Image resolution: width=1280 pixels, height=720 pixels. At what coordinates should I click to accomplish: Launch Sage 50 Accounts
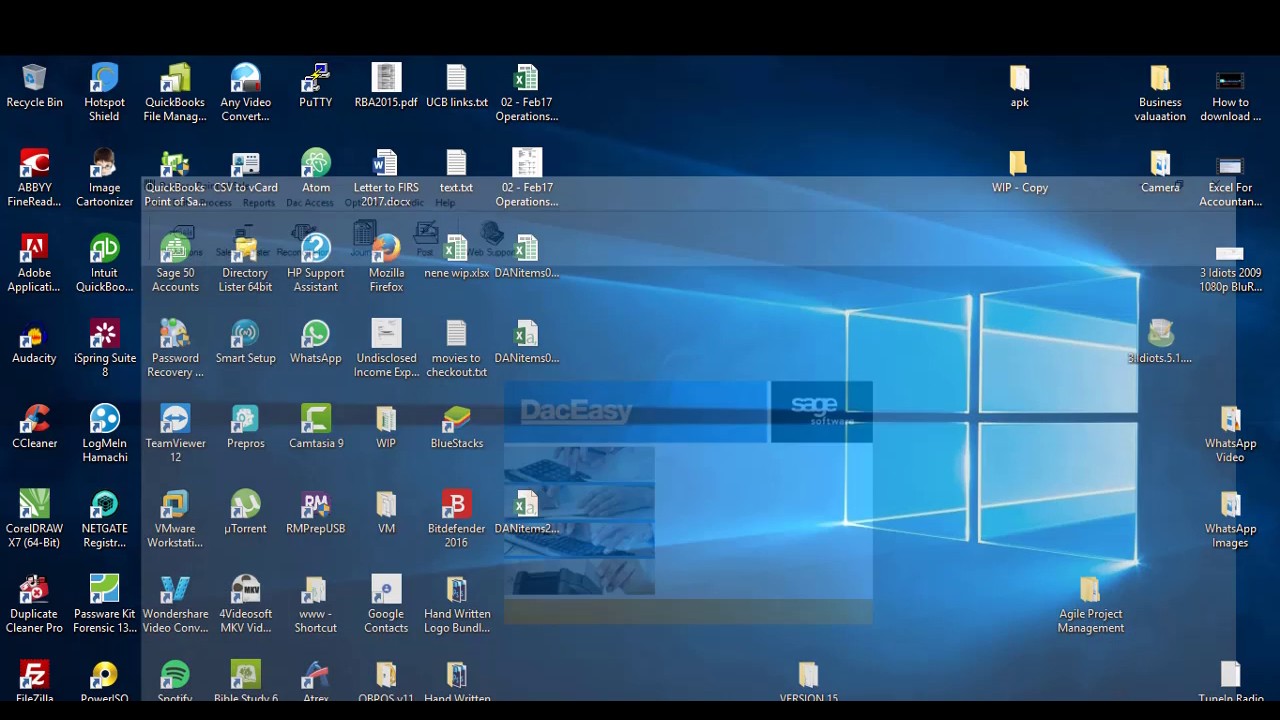(175, 263)
